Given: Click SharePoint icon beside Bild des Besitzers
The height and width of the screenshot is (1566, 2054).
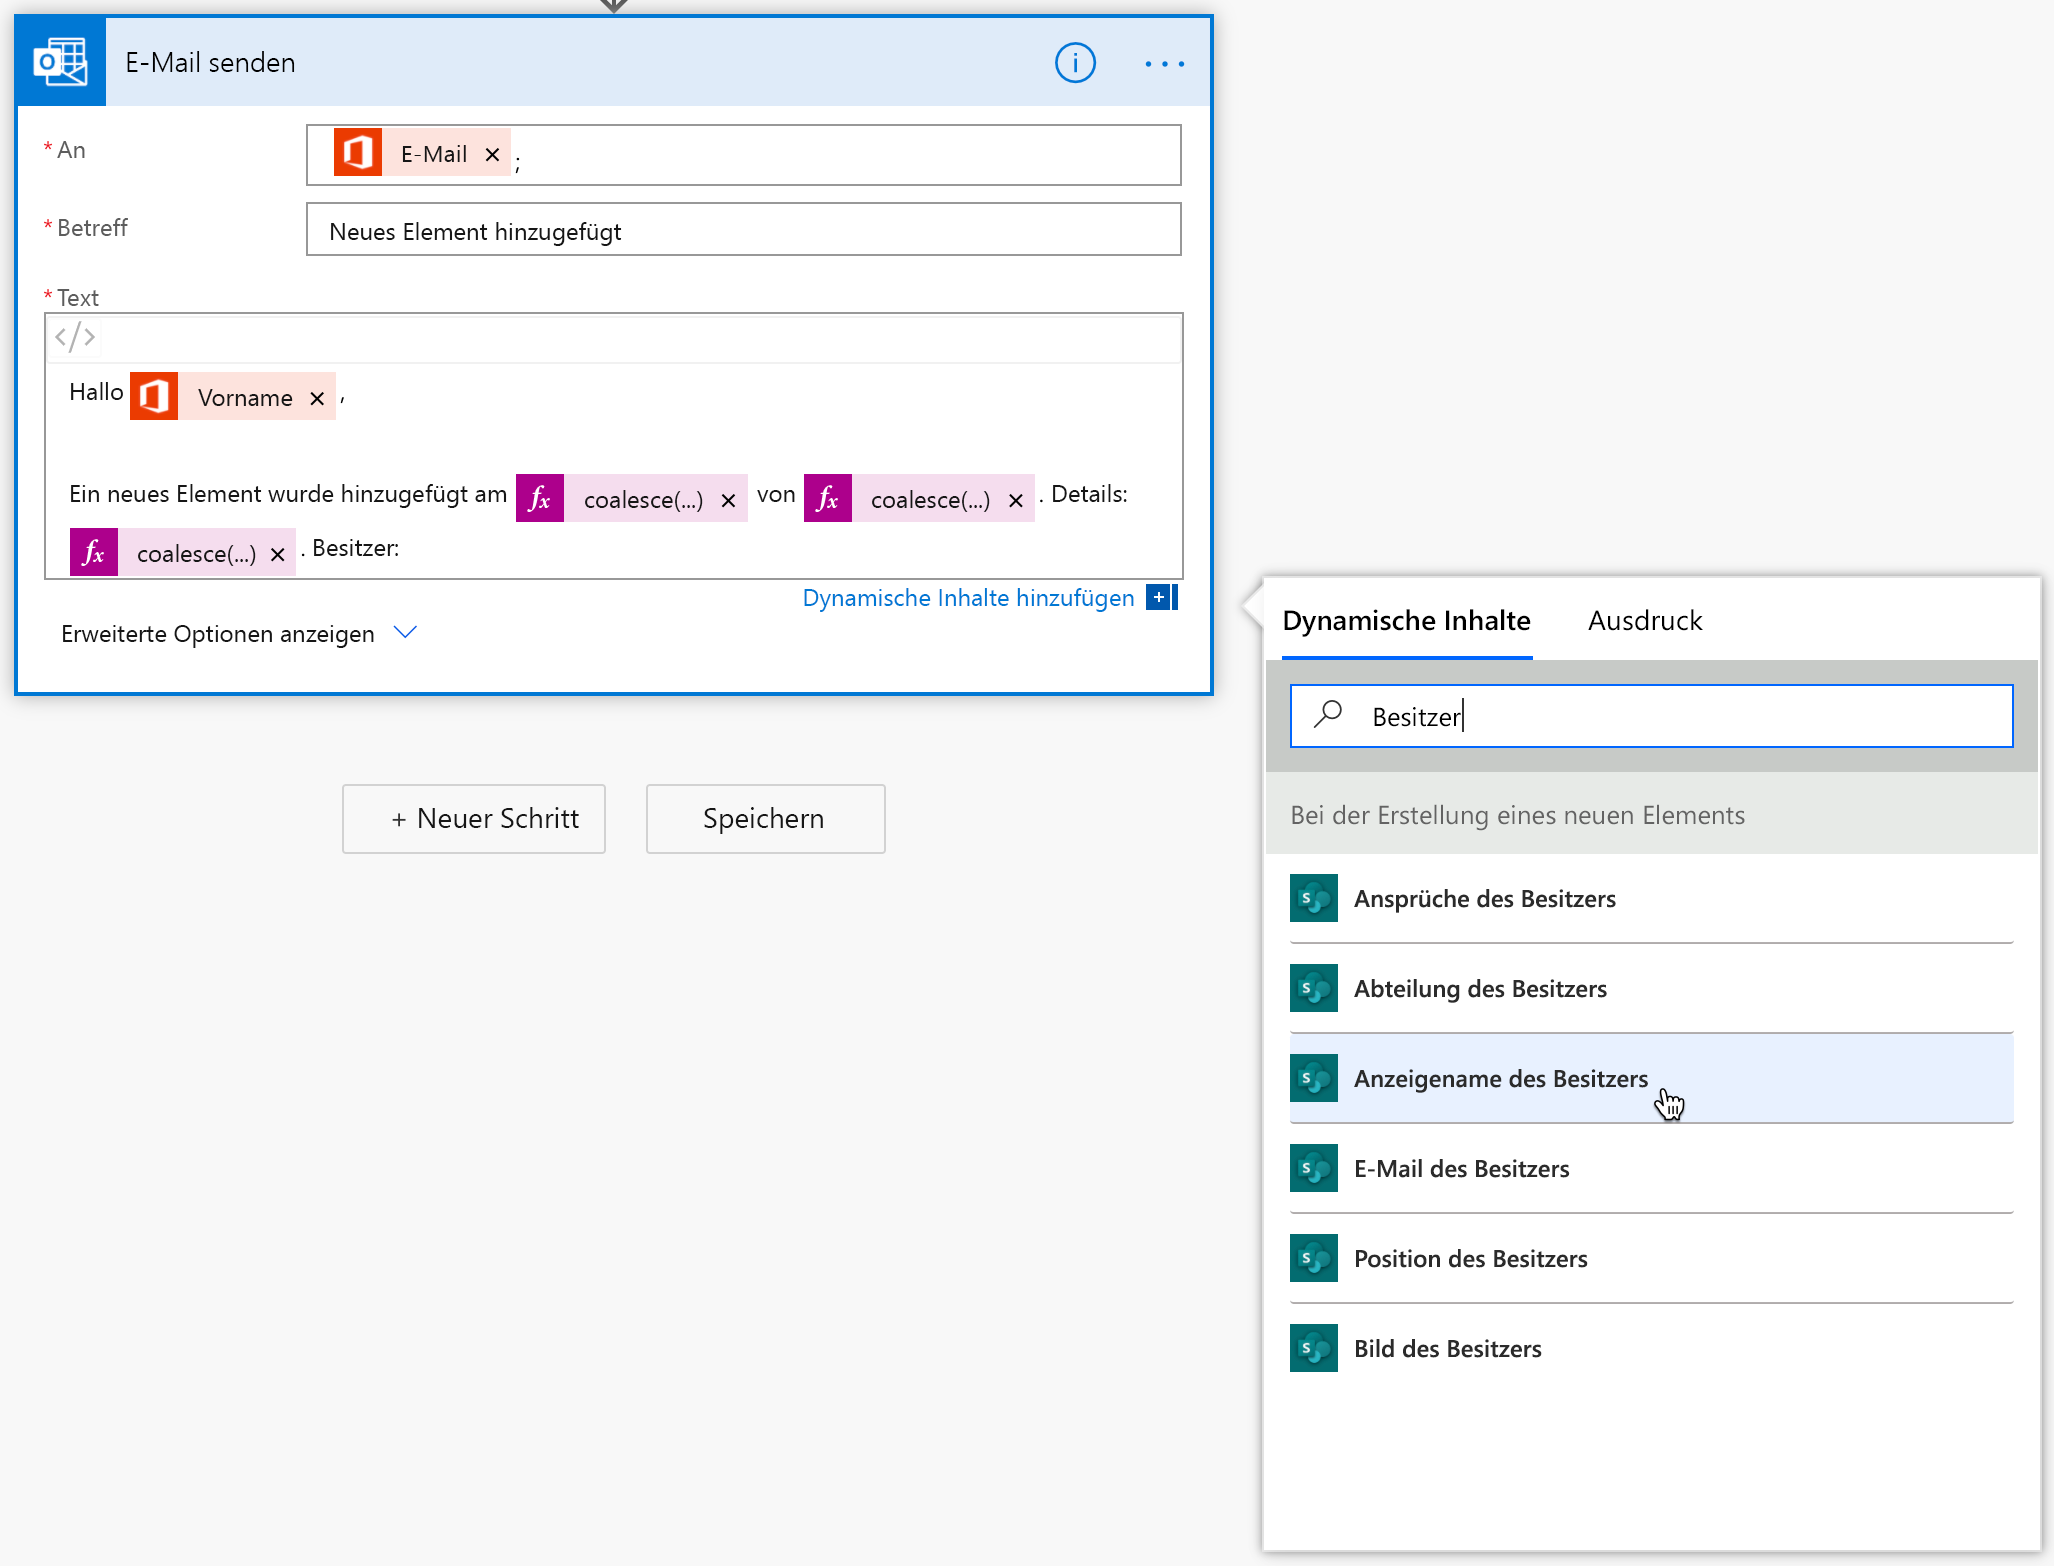Looking at the screenshot, I should point(1314,1348).
